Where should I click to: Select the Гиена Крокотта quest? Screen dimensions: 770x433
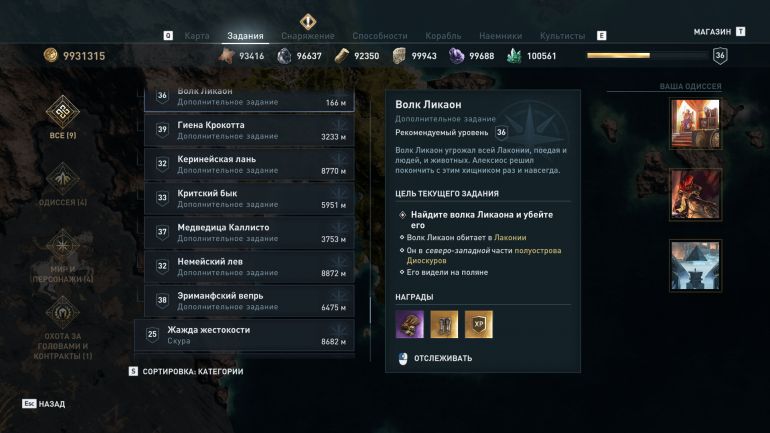(249, 130)
